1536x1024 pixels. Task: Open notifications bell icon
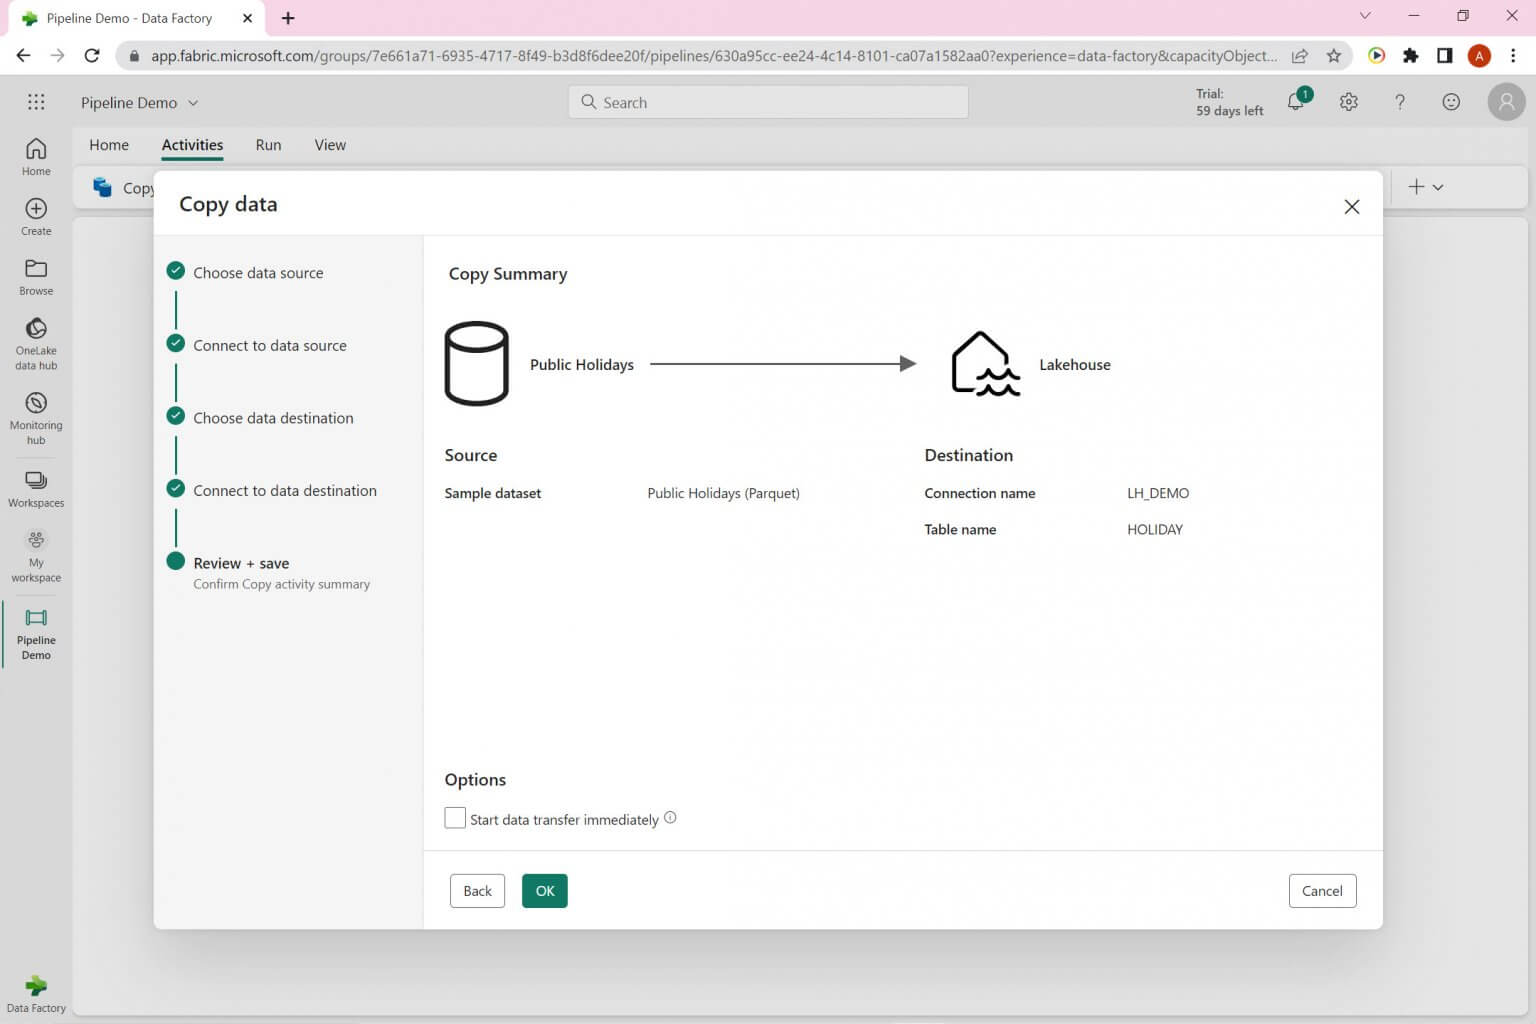[1296, 102]
